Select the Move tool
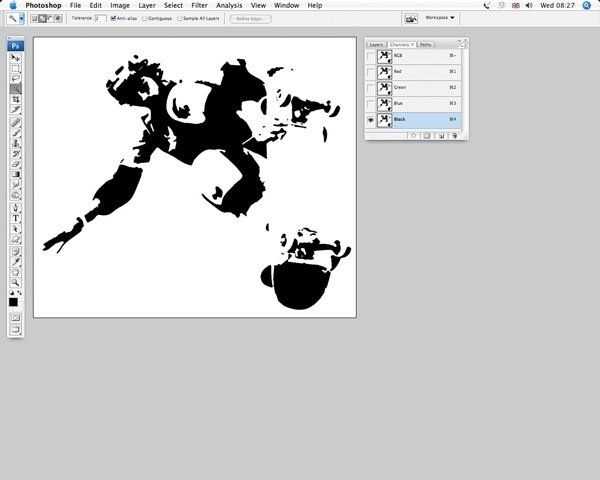 16,58
